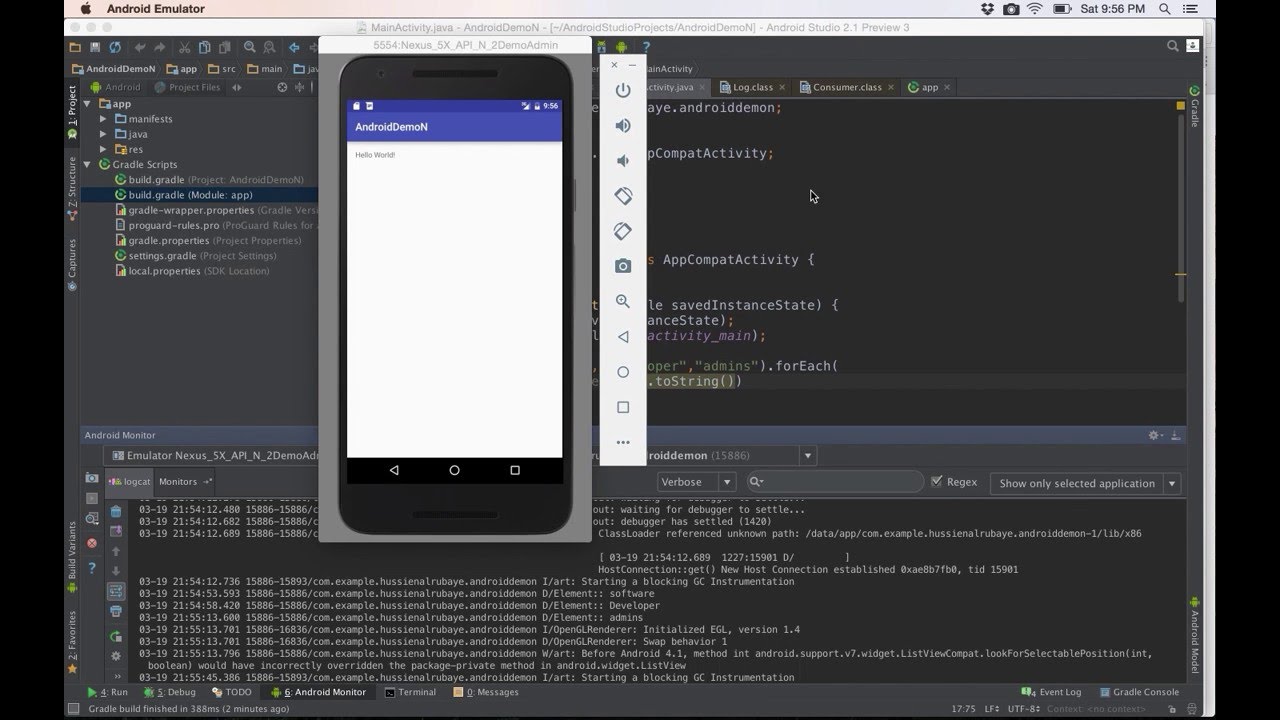Click the logcat search input field
The width and height of the screenshot is (1280, 720).
[834, 482]
